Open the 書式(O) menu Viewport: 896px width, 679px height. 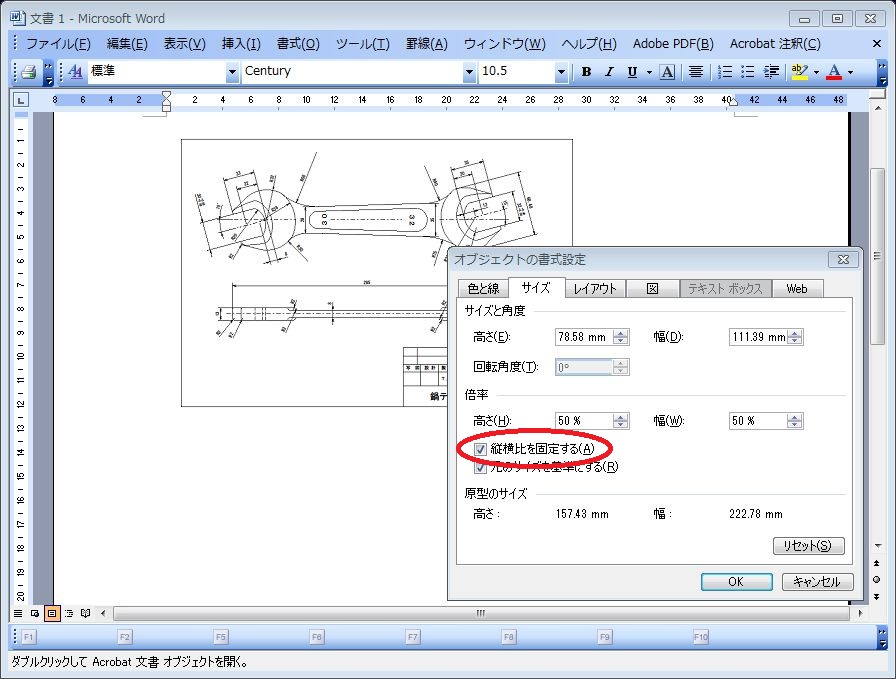pos(298,44)
